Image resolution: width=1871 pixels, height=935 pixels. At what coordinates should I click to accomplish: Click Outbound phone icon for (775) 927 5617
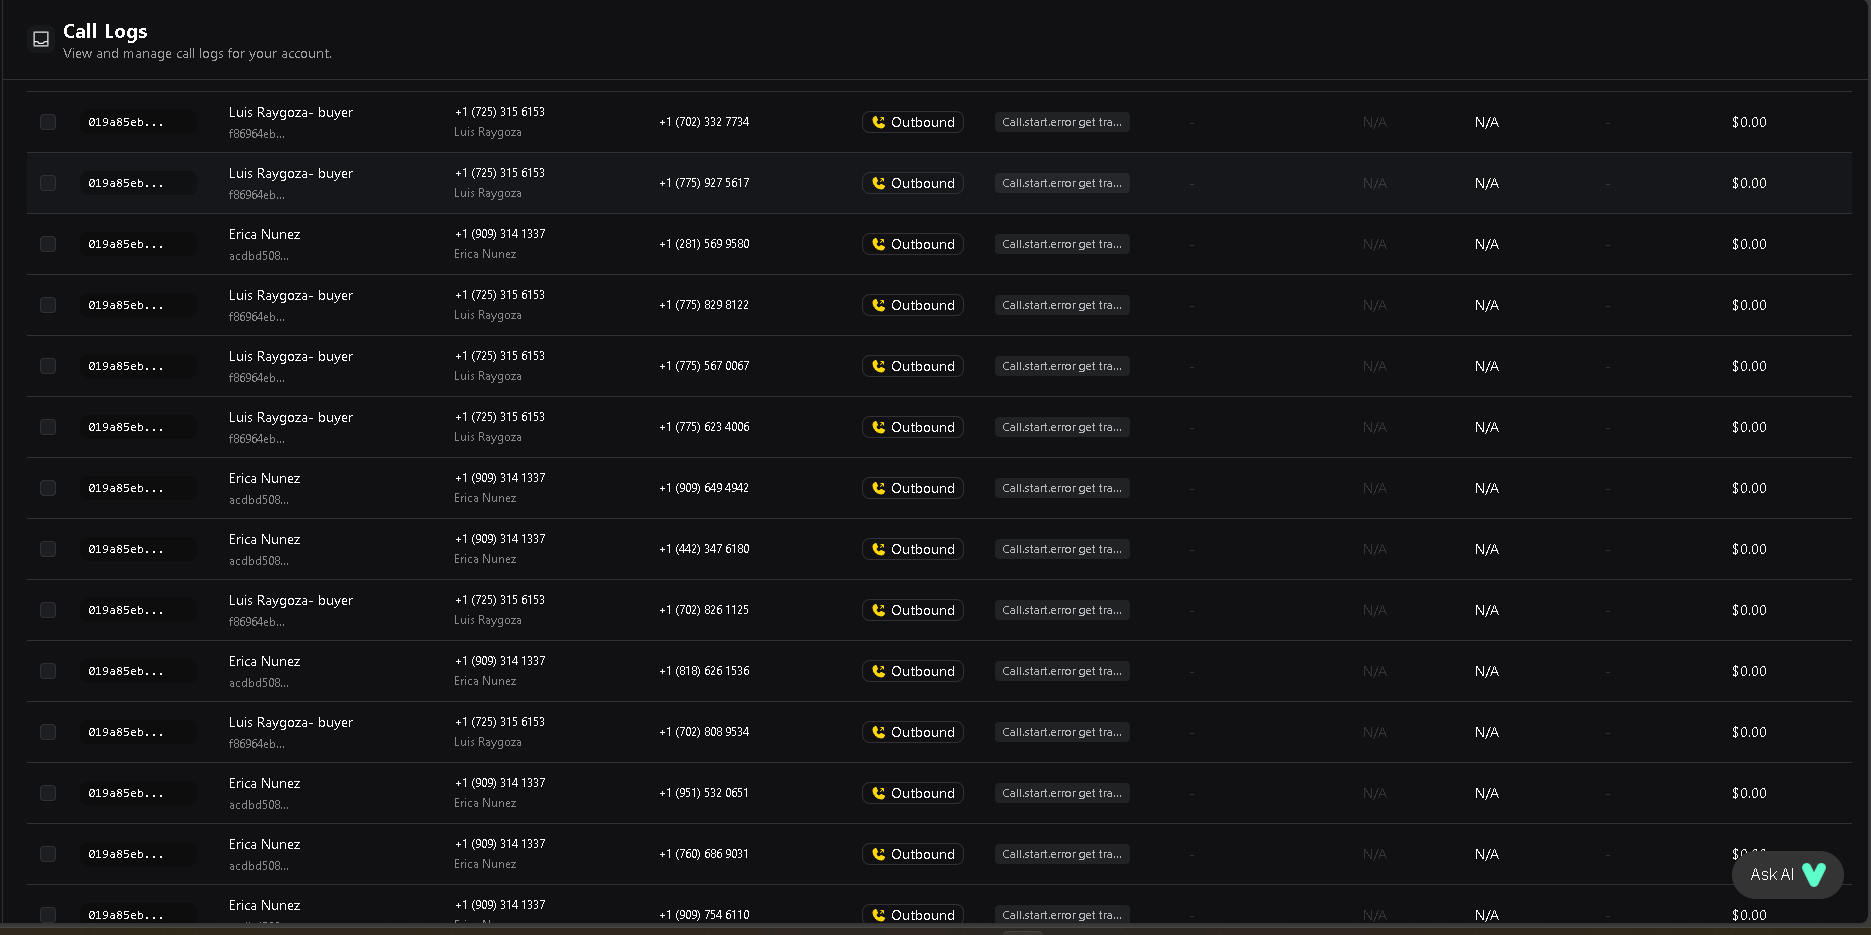pos(879,183)
